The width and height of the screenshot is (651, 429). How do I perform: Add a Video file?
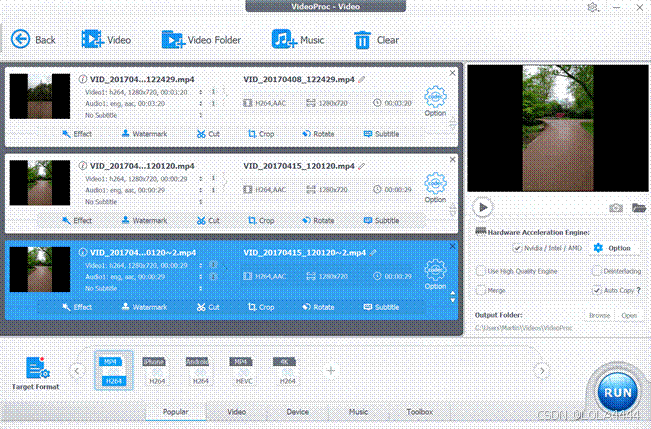[x=106, y=40]
